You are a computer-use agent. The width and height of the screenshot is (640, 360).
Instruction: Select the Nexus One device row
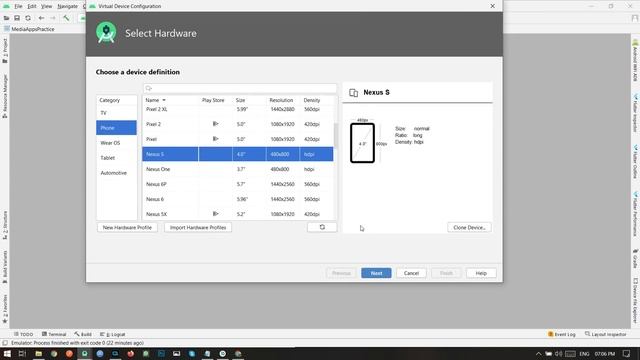[238, 169]
